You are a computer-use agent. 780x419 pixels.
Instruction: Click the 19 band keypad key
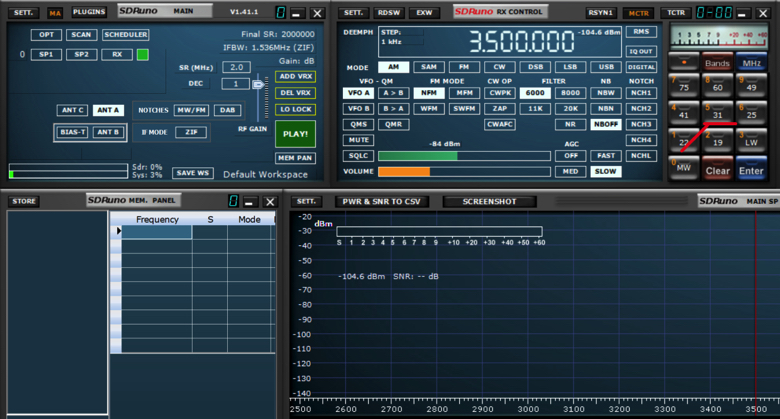click(717, 140)
